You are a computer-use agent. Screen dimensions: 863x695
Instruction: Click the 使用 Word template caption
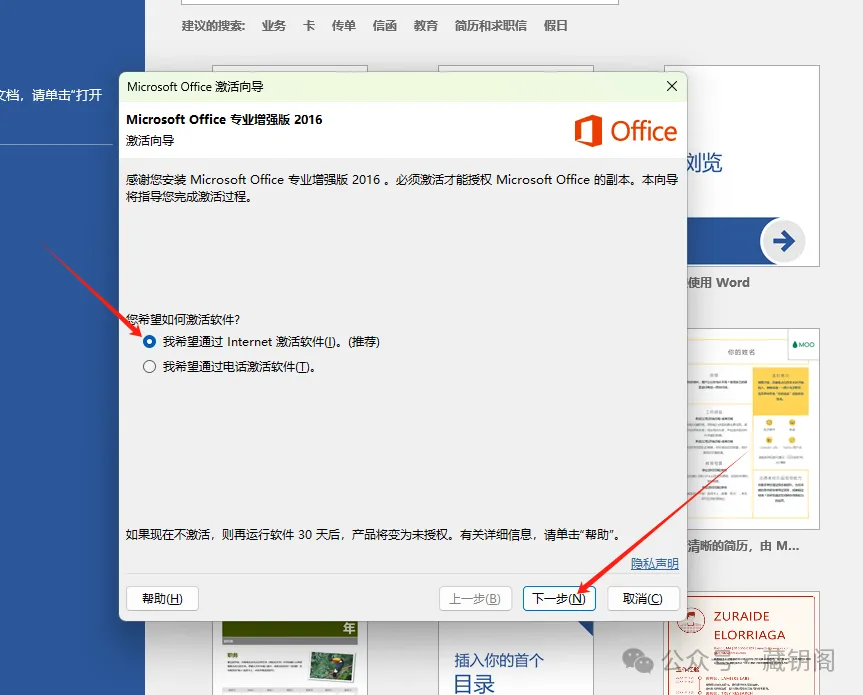click(718, 282)
